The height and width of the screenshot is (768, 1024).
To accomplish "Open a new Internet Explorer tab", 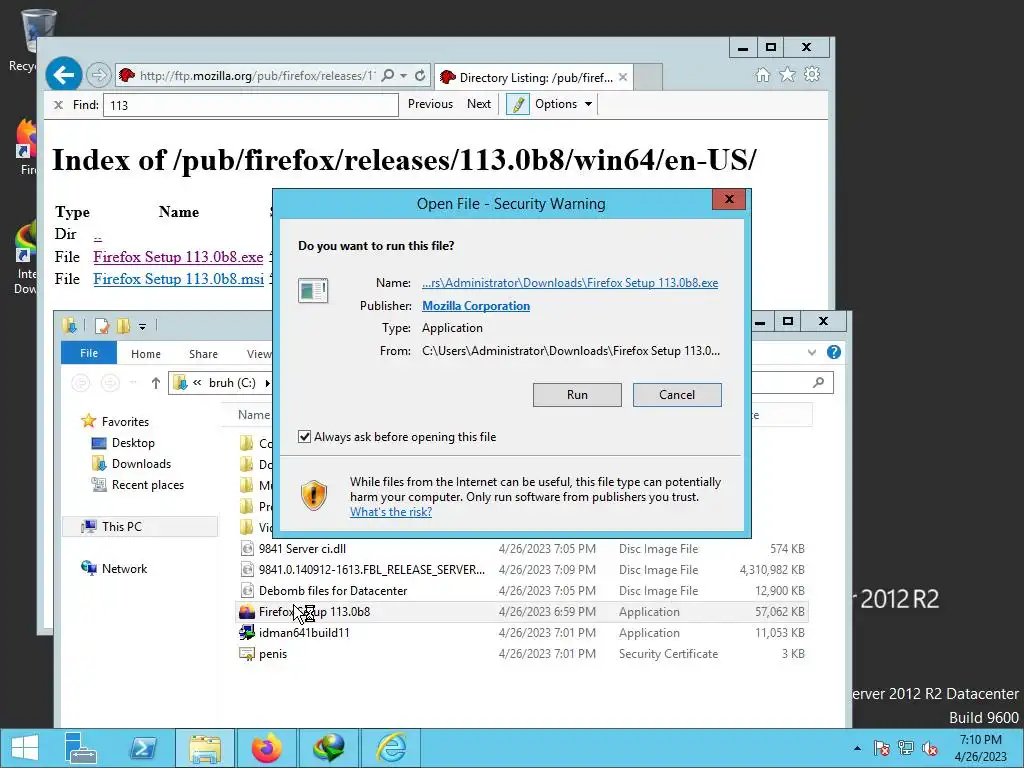I will pos(648,78).
